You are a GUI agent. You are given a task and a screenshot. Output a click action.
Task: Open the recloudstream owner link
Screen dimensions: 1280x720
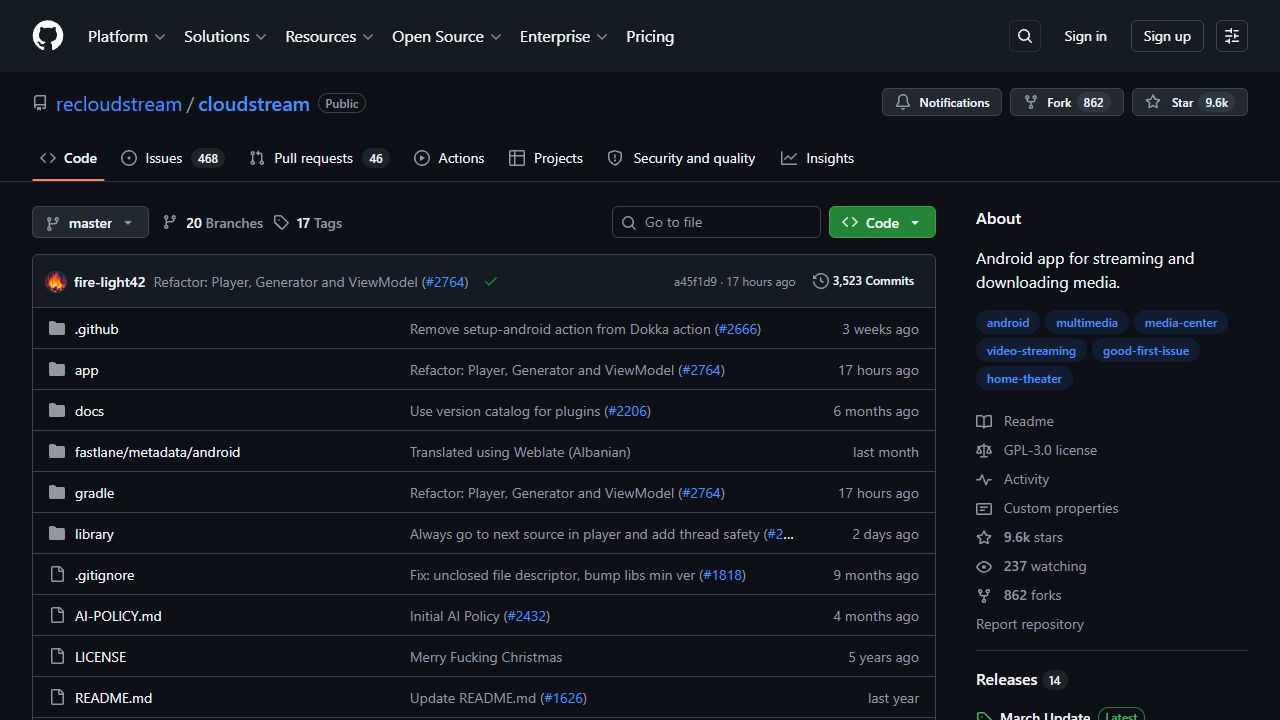coord(119,104)
